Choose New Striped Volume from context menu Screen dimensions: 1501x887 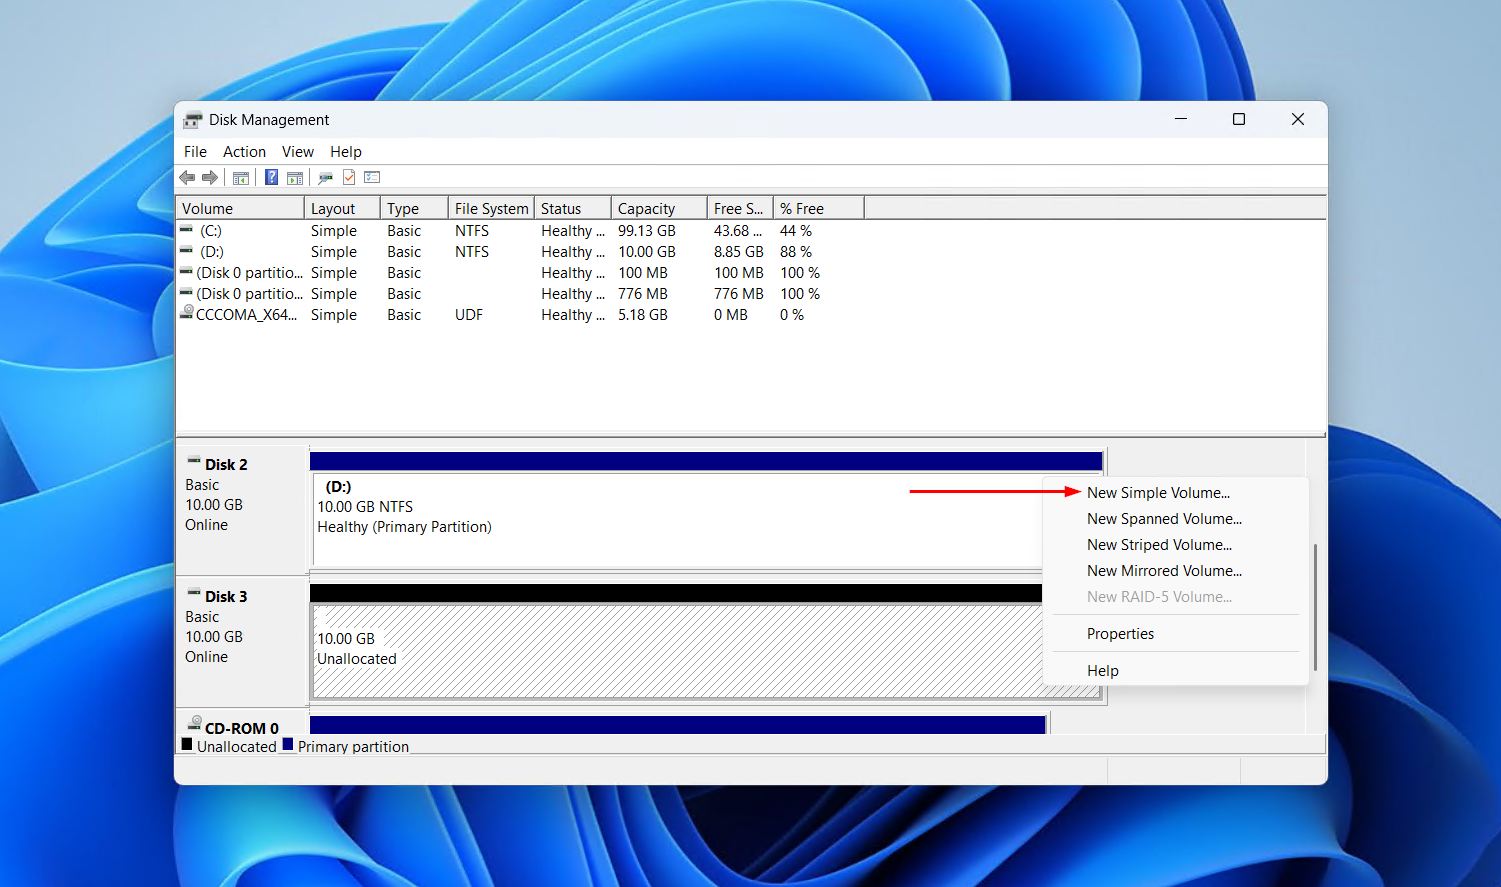coord(1159,545)
